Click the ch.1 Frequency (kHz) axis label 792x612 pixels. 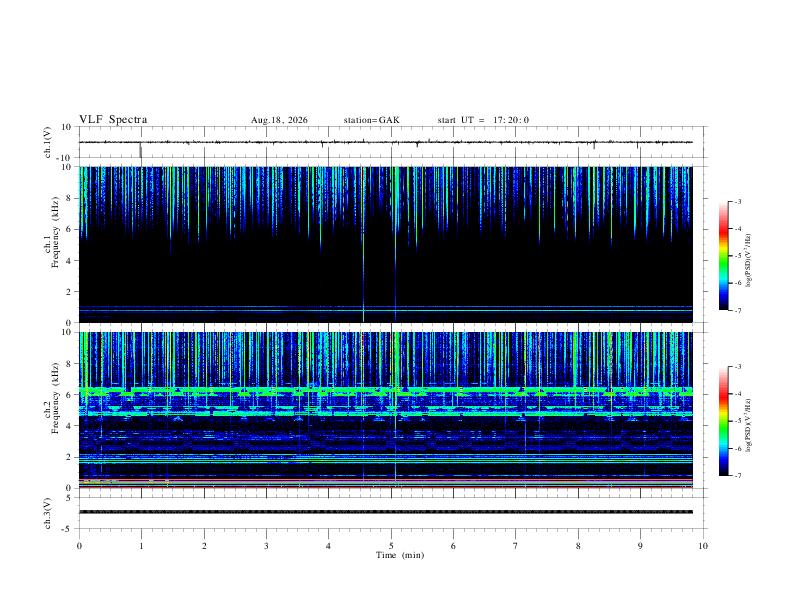coord(52,237)
